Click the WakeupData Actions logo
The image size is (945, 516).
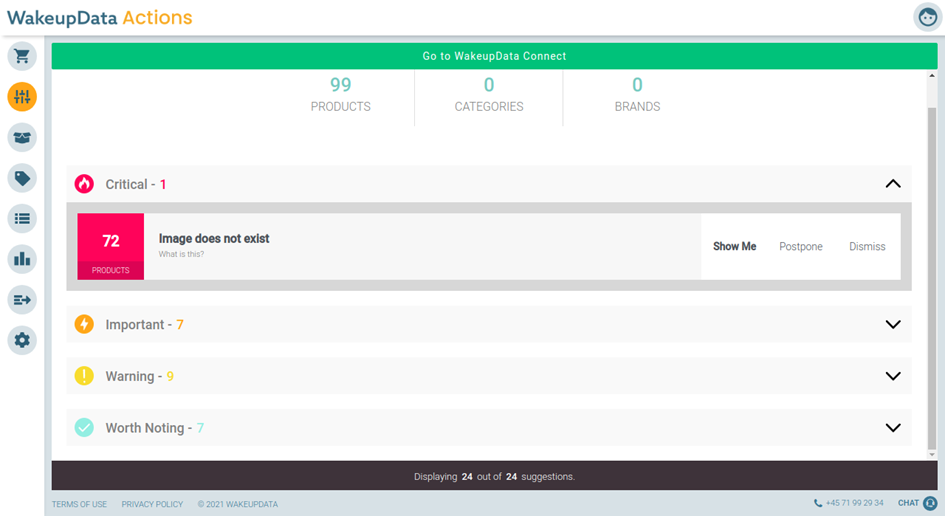(99, 17)
